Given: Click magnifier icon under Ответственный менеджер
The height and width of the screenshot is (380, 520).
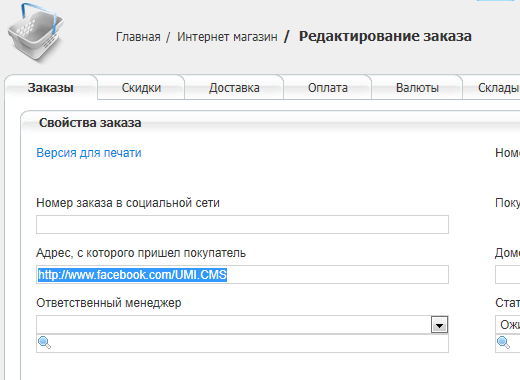Looking at the screenshot, I should [x=44, y=342].
